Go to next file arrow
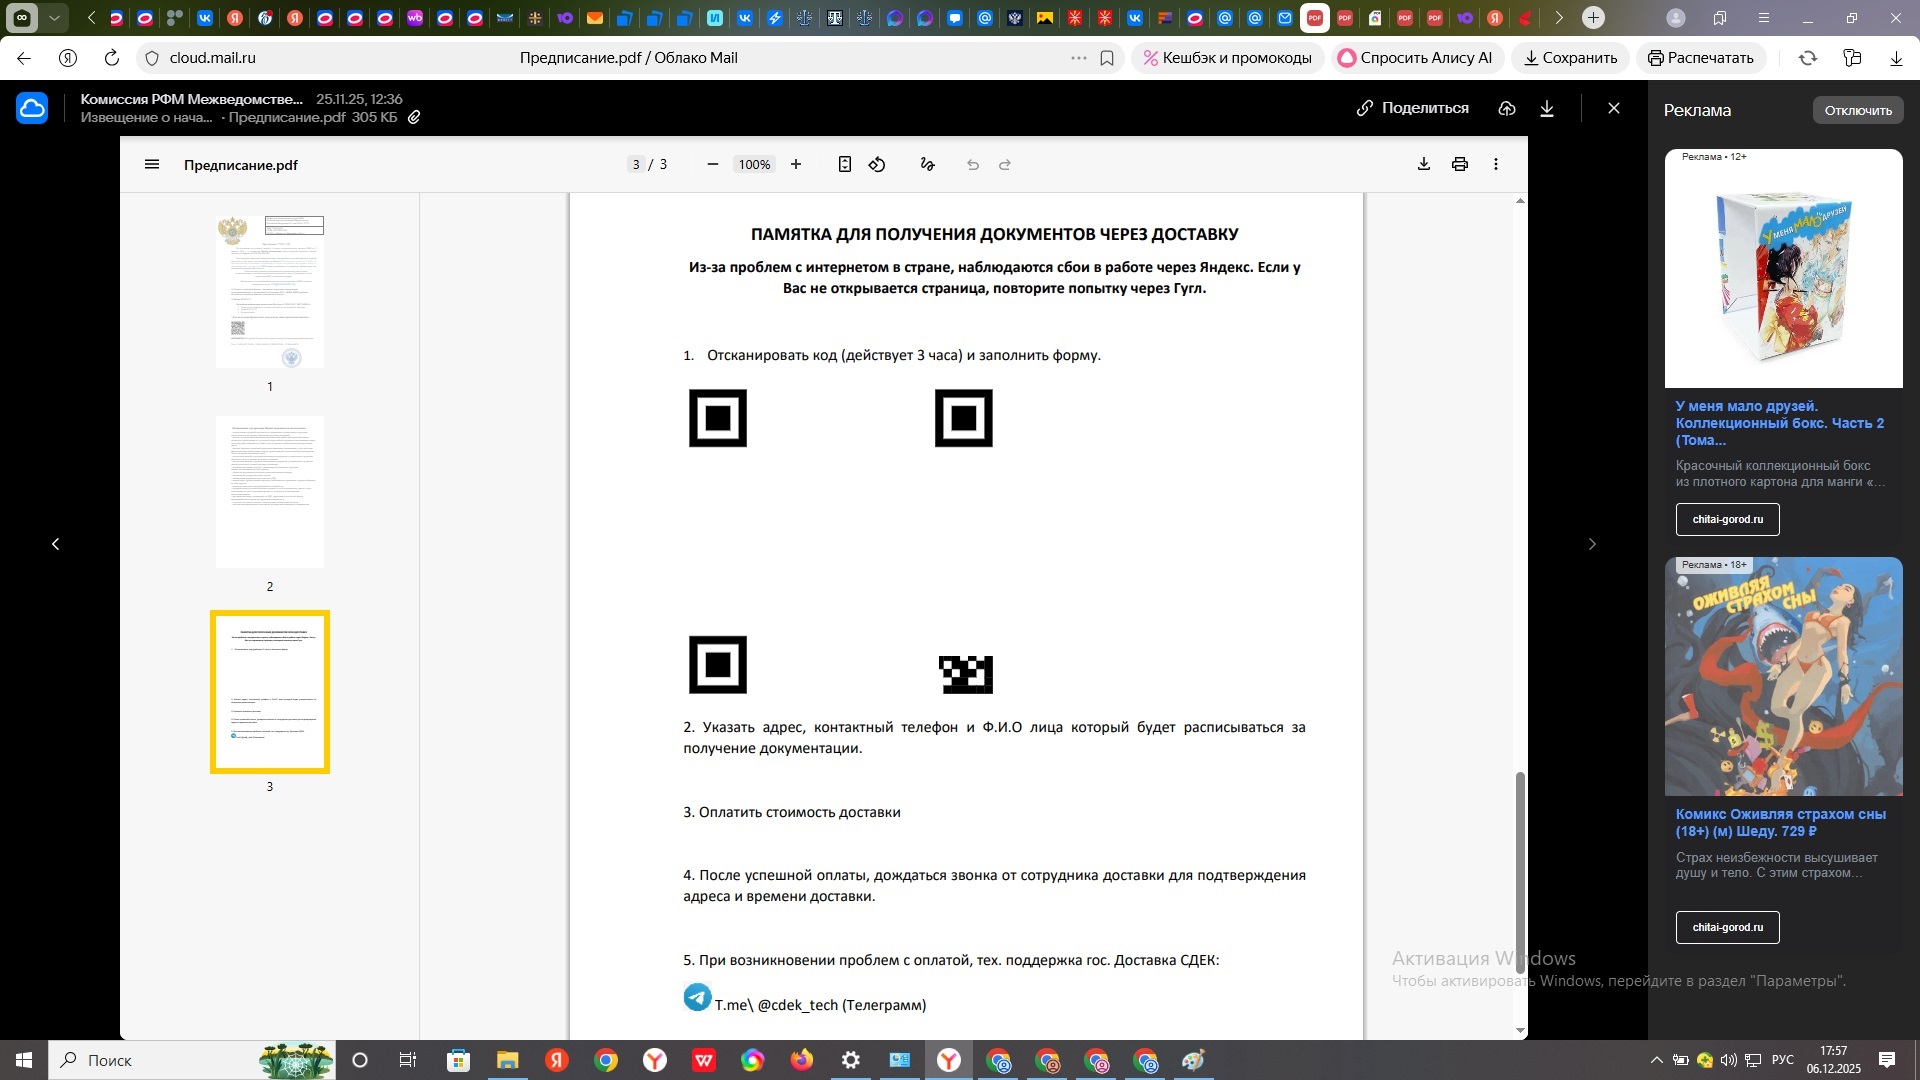The width and height of the screenshot is (1920, 1080). [1593, 544]
